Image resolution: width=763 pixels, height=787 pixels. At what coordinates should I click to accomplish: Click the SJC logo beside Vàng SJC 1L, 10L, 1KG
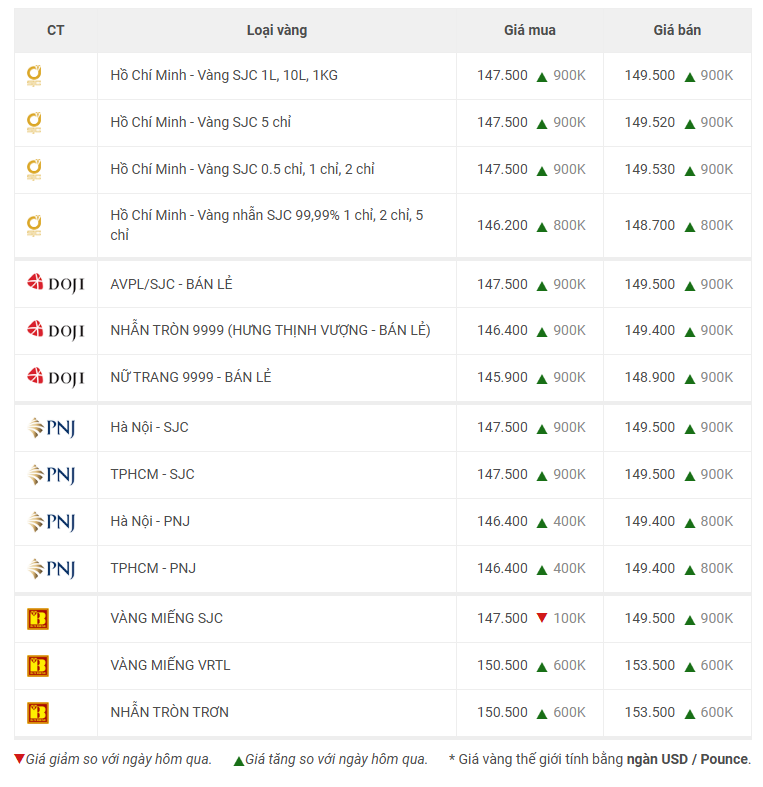34,75
